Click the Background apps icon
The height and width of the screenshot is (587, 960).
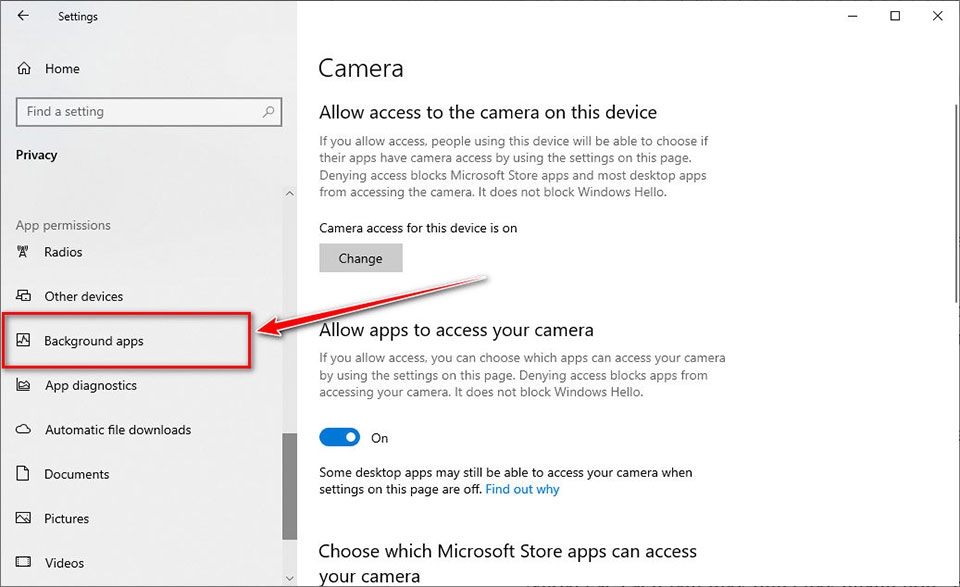click(25, 341)
